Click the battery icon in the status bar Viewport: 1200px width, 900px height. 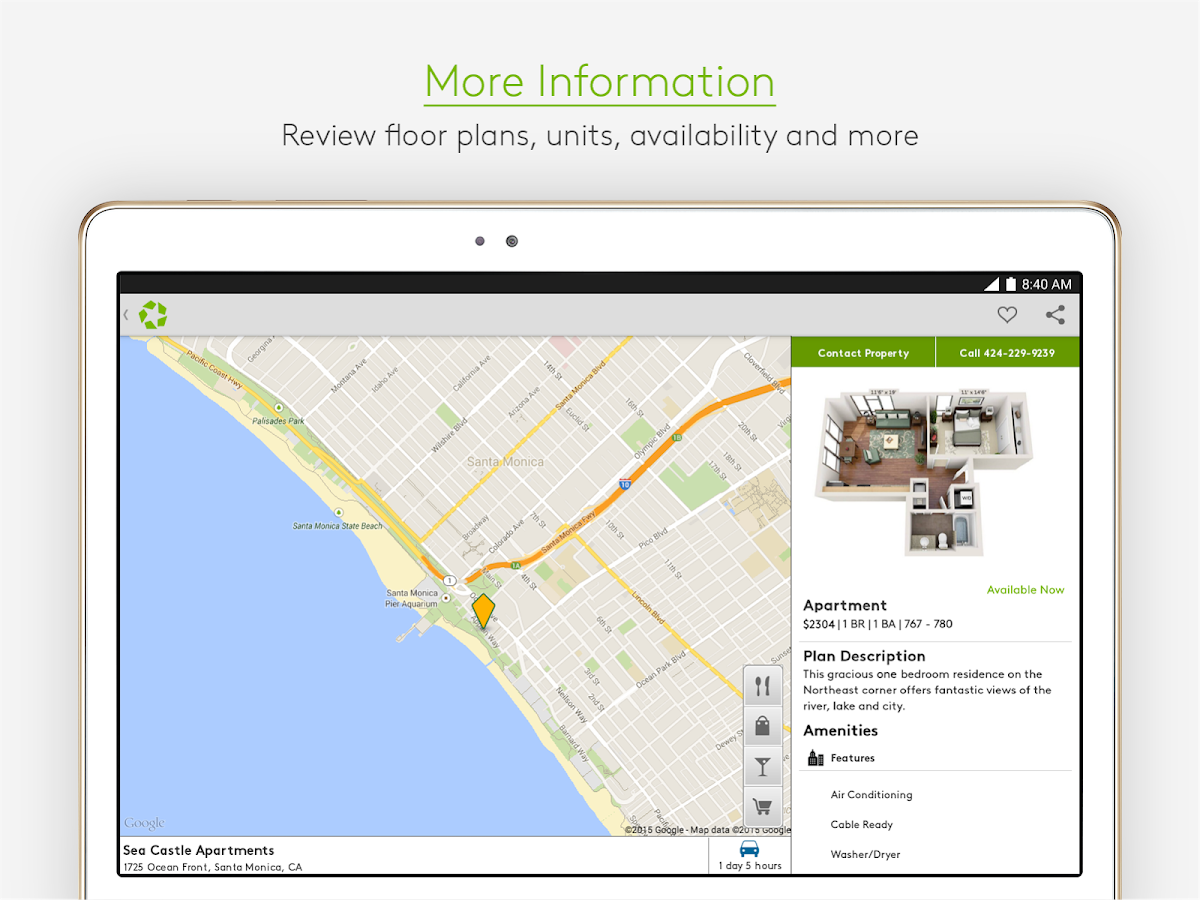pos(1009,283)
